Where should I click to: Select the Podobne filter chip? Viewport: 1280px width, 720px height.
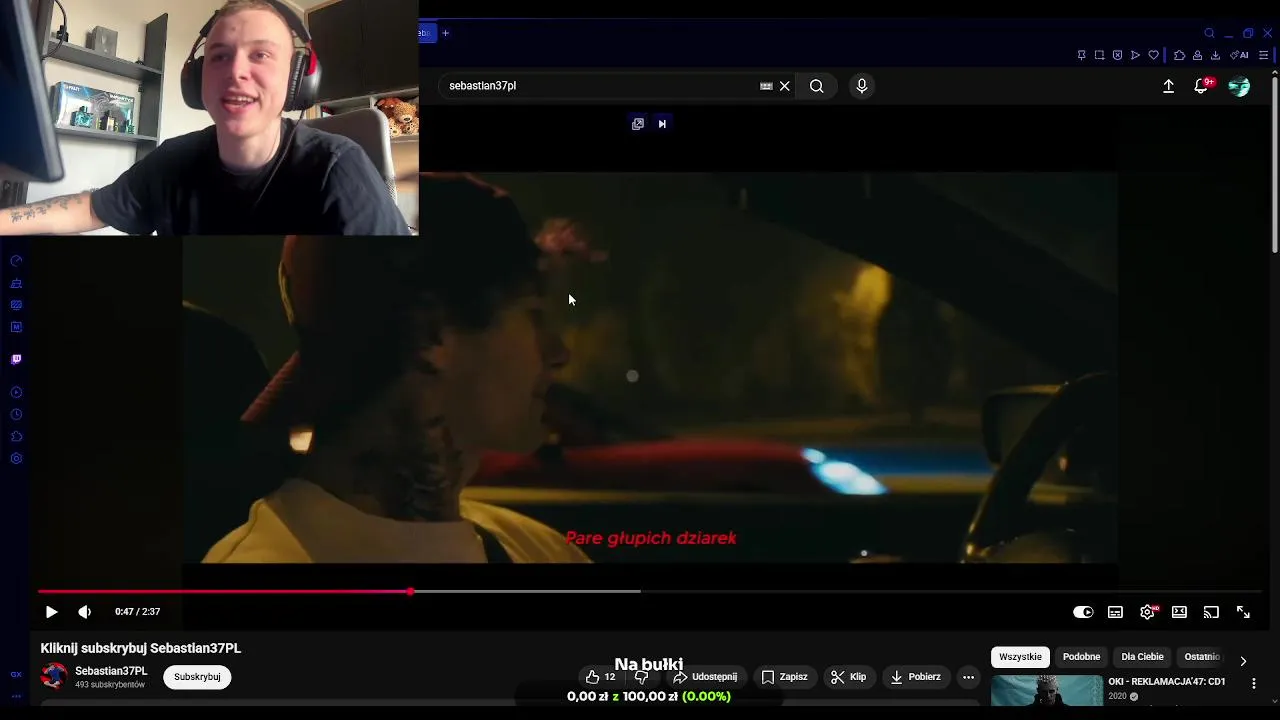coord(1081,657)
